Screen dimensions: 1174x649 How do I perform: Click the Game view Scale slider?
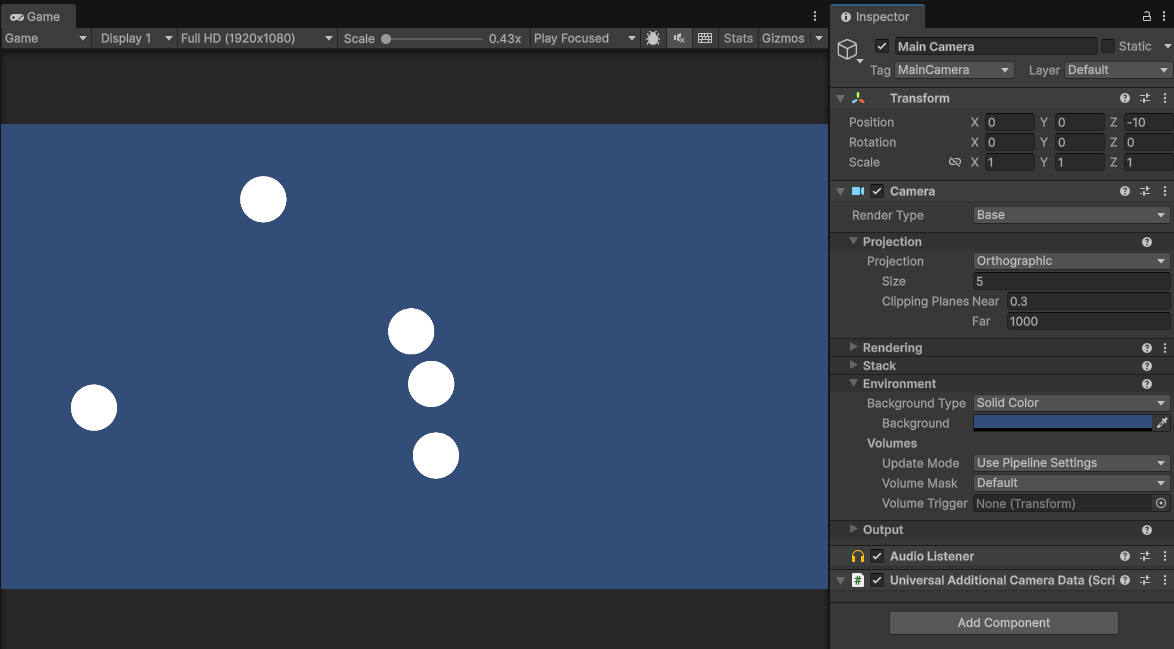click(x=432, y=38)
